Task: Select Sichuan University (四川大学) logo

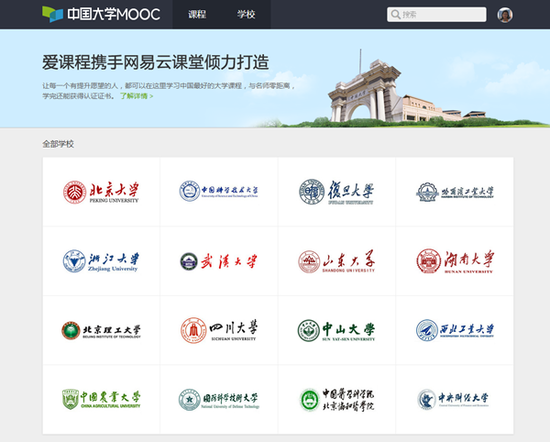Action: point(219,330)
